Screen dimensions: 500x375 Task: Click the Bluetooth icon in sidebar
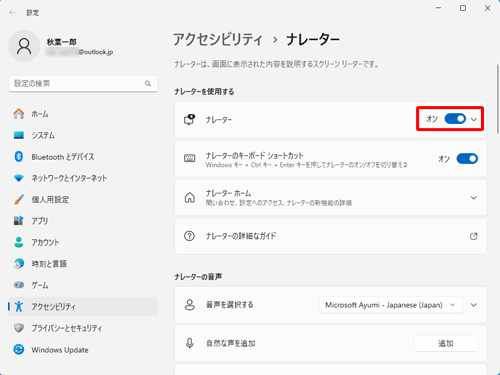[19, 156]
